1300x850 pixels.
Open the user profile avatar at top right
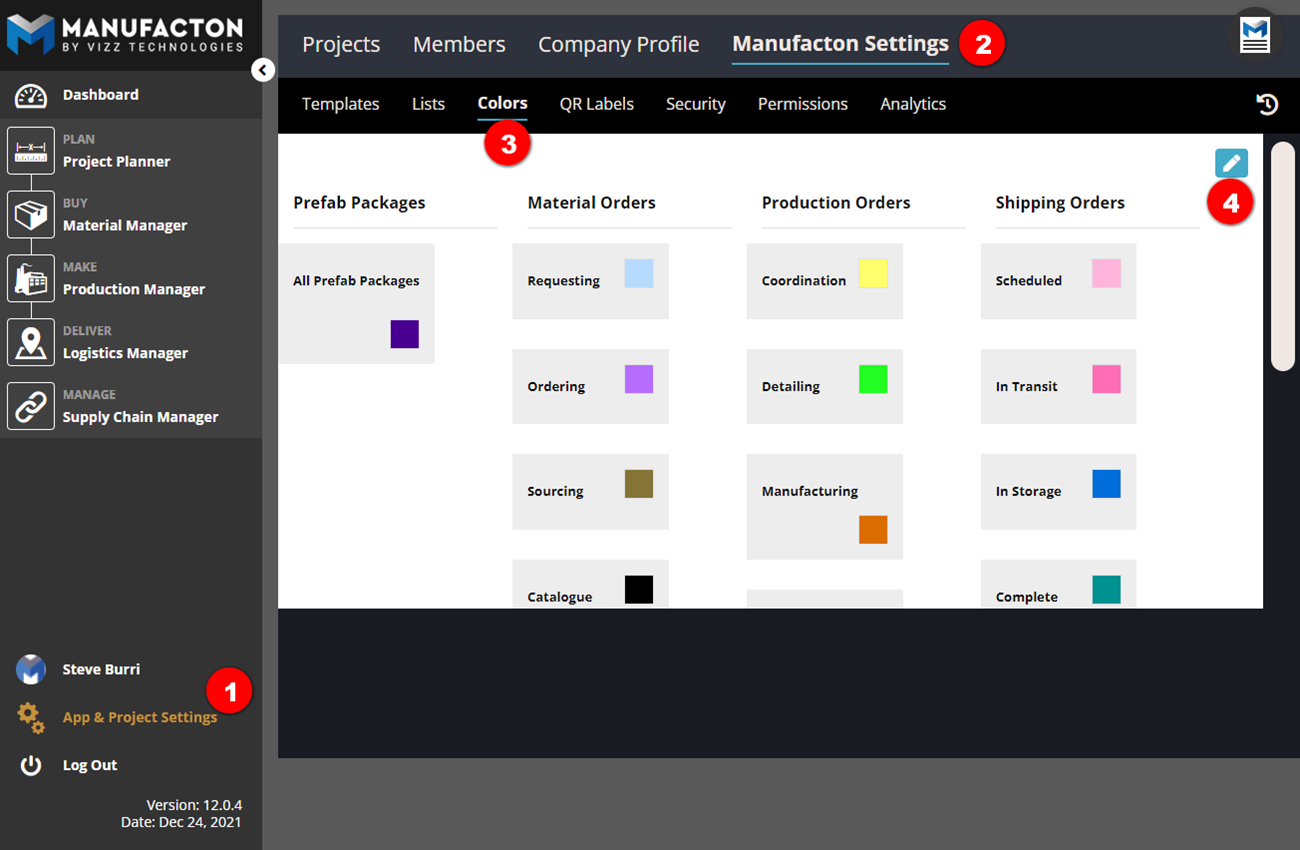(x=1254, y=36)
